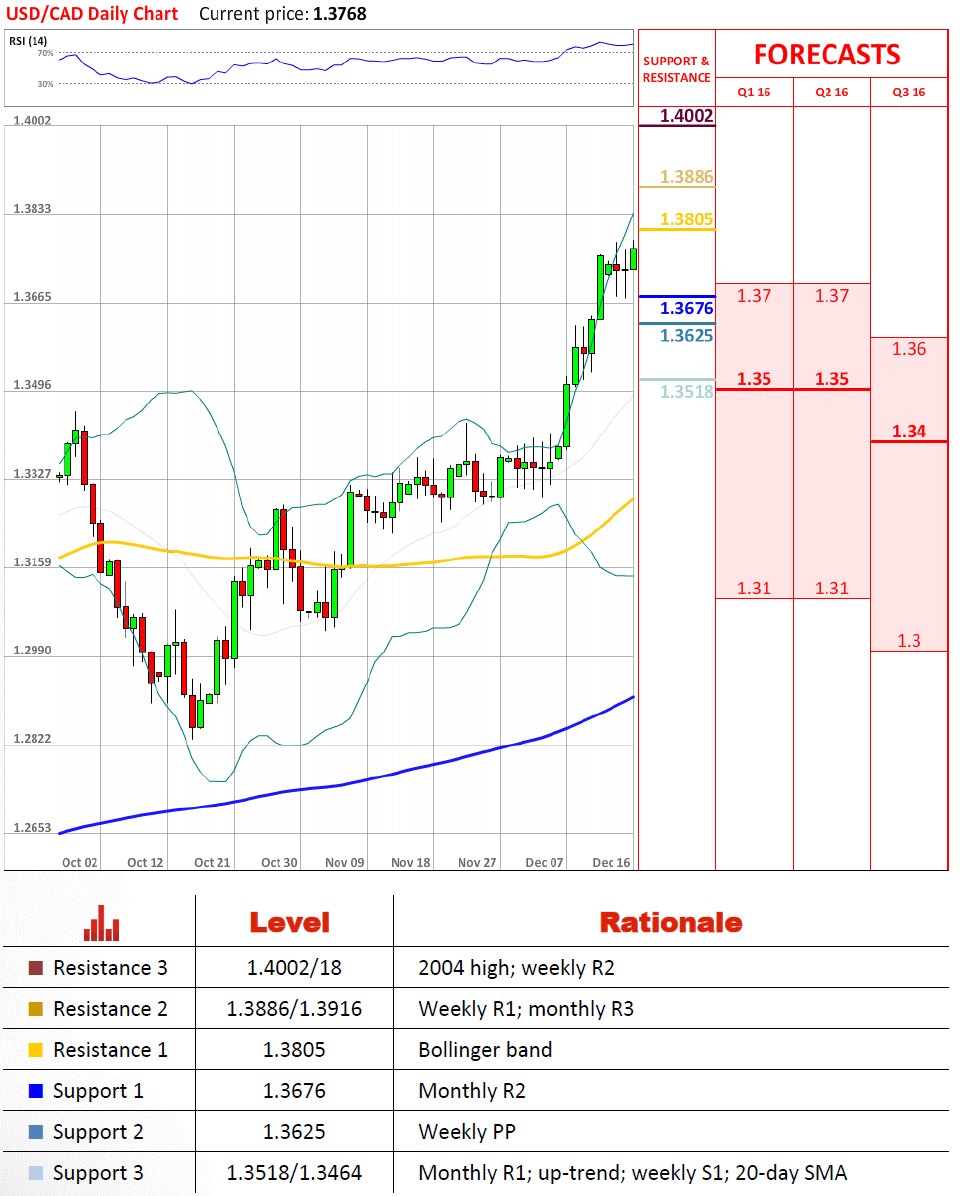Image resolution: width=963 pixels, height=1196 pixels.
Task: Click the 1.3676 support level label
Action: [x=686, y=308]
